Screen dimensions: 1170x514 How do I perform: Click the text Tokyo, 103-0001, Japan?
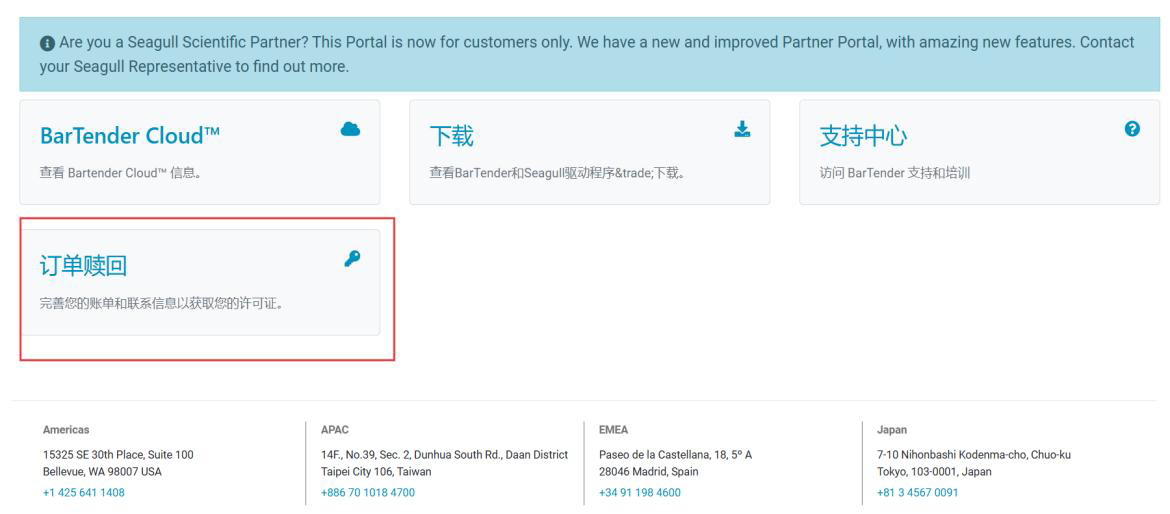(x=934, y=471)
